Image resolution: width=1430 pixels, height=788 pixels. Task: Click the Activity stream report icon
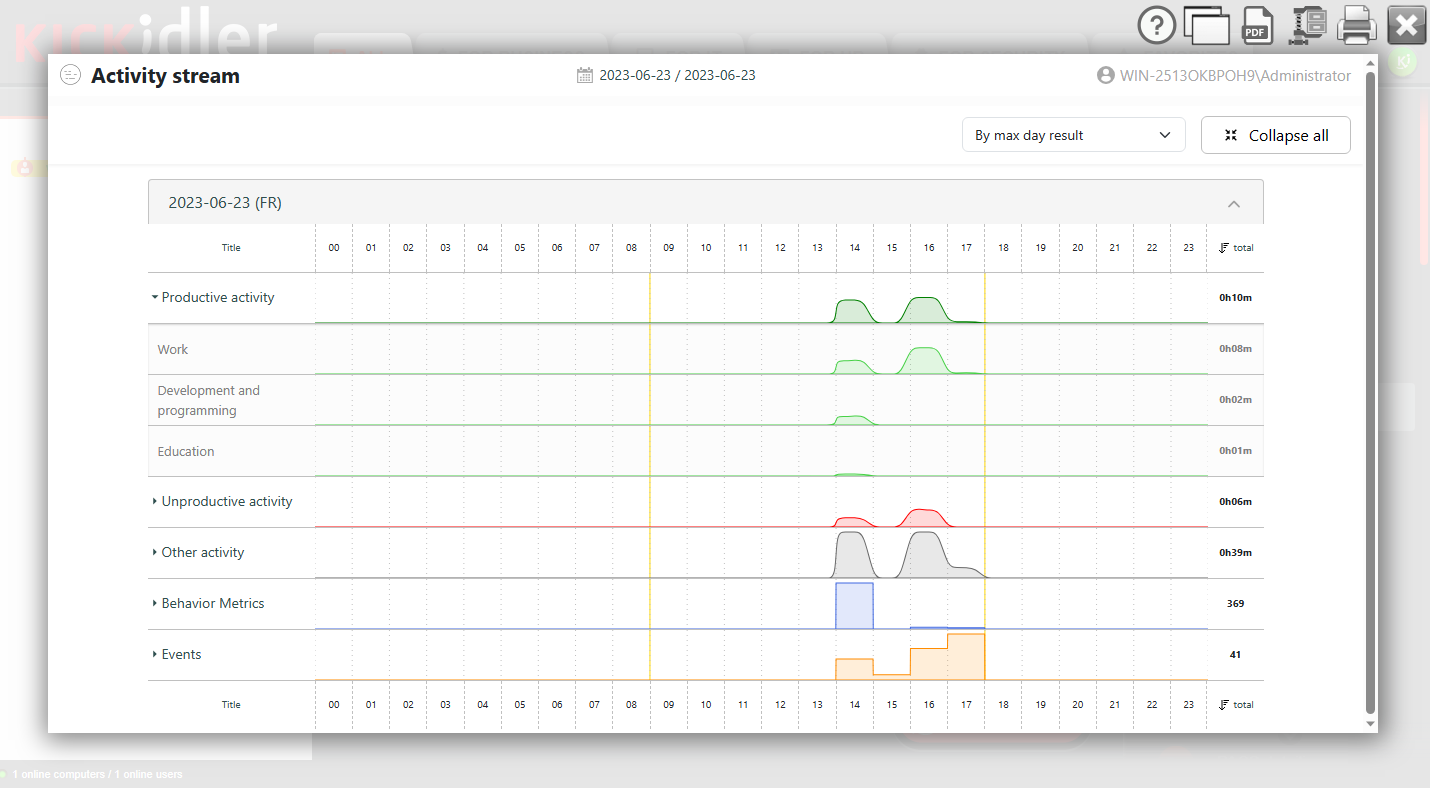point(70,75)
